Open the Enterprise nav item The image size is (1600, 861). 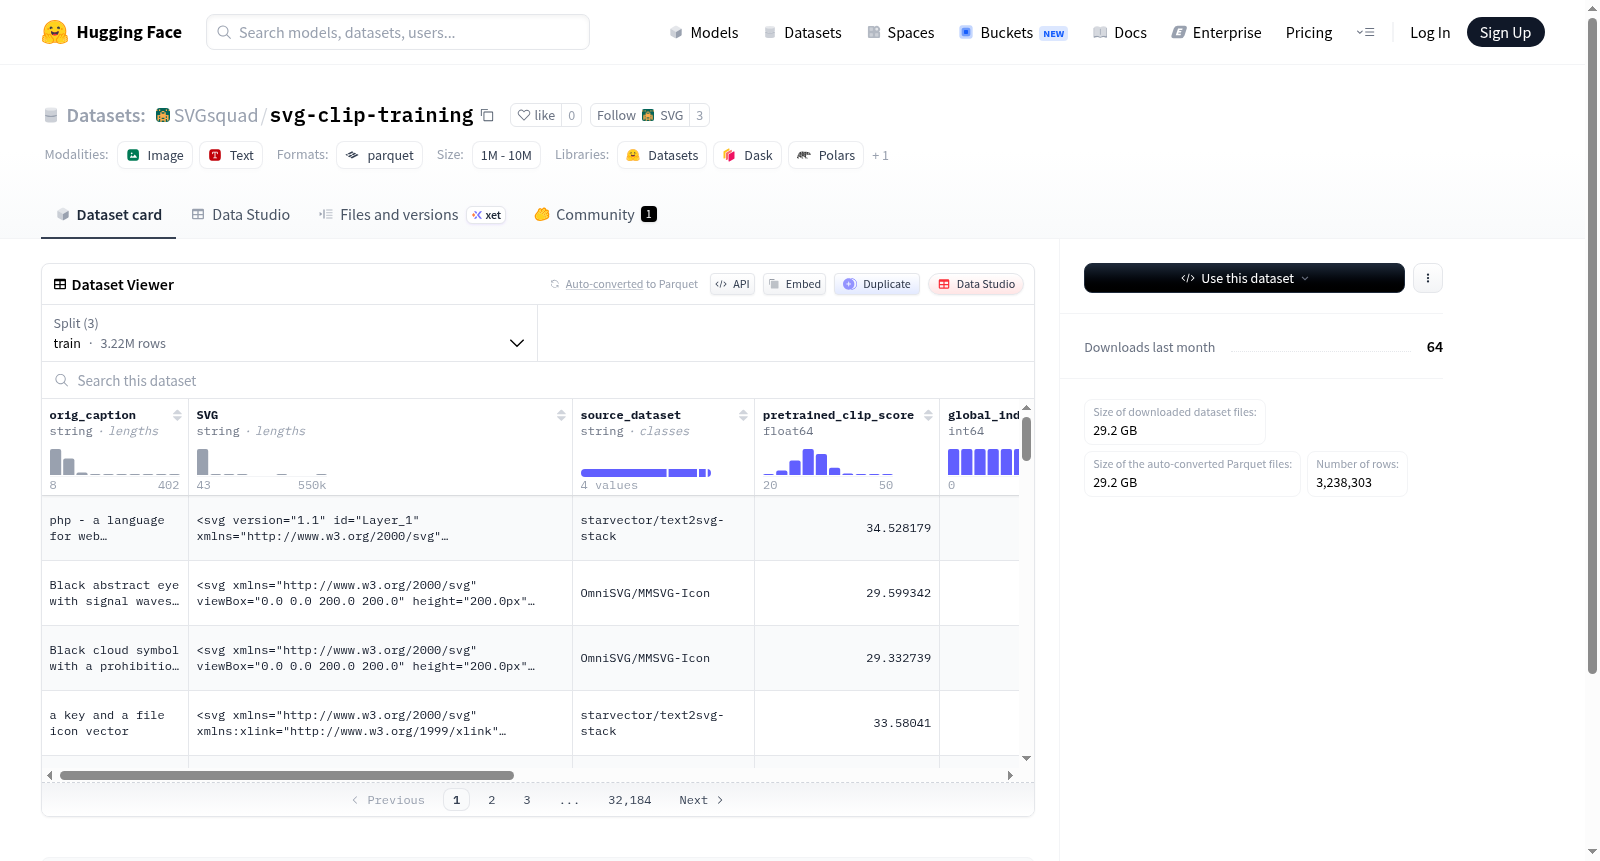tap(1217, 32)
